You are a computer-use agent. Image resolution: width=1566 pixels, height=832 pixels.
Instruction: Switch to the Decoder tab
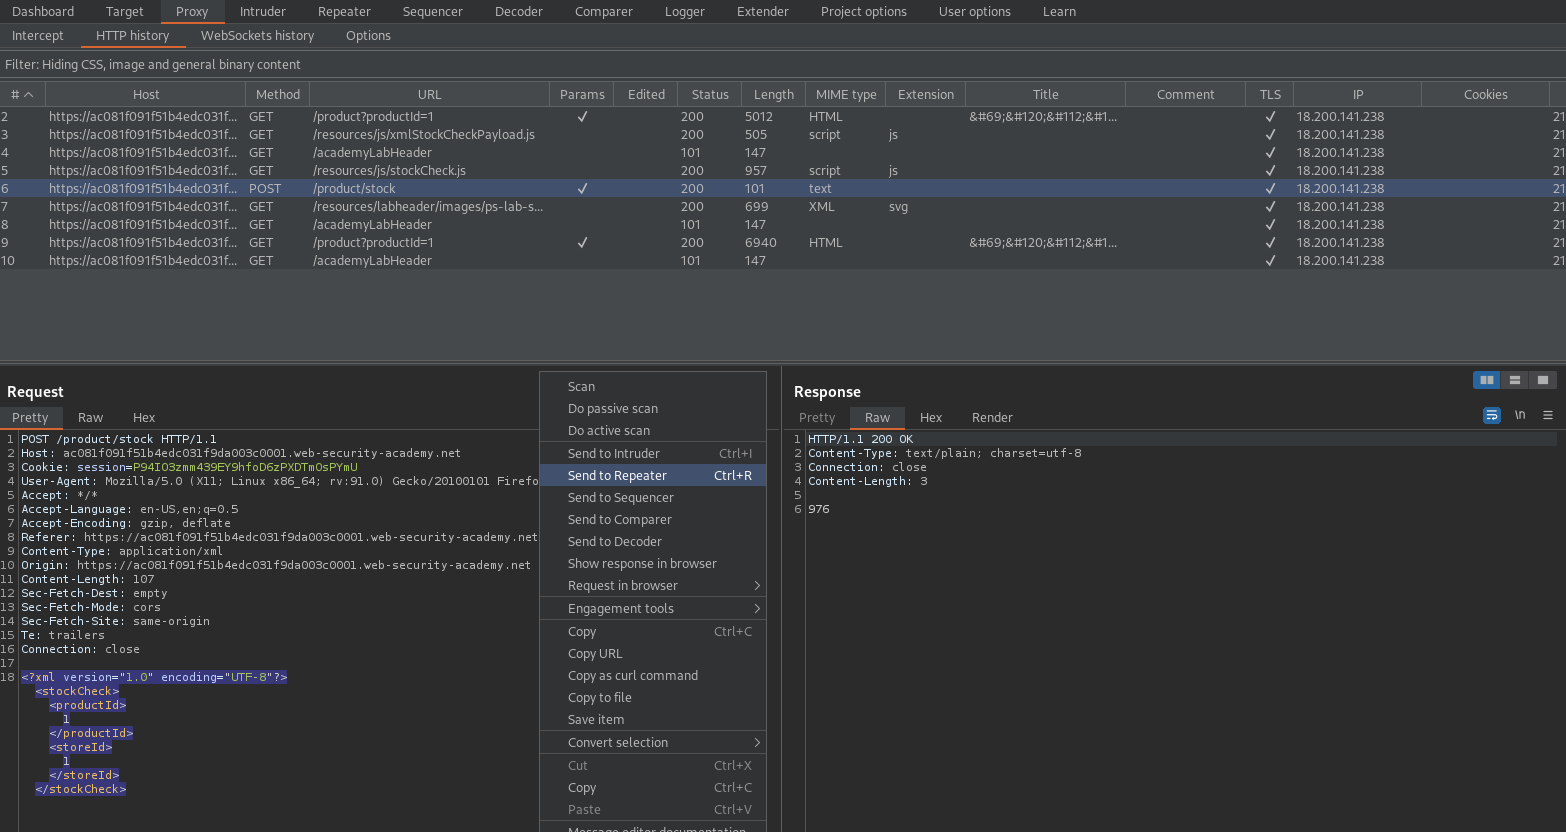click(x=519, y=12)
